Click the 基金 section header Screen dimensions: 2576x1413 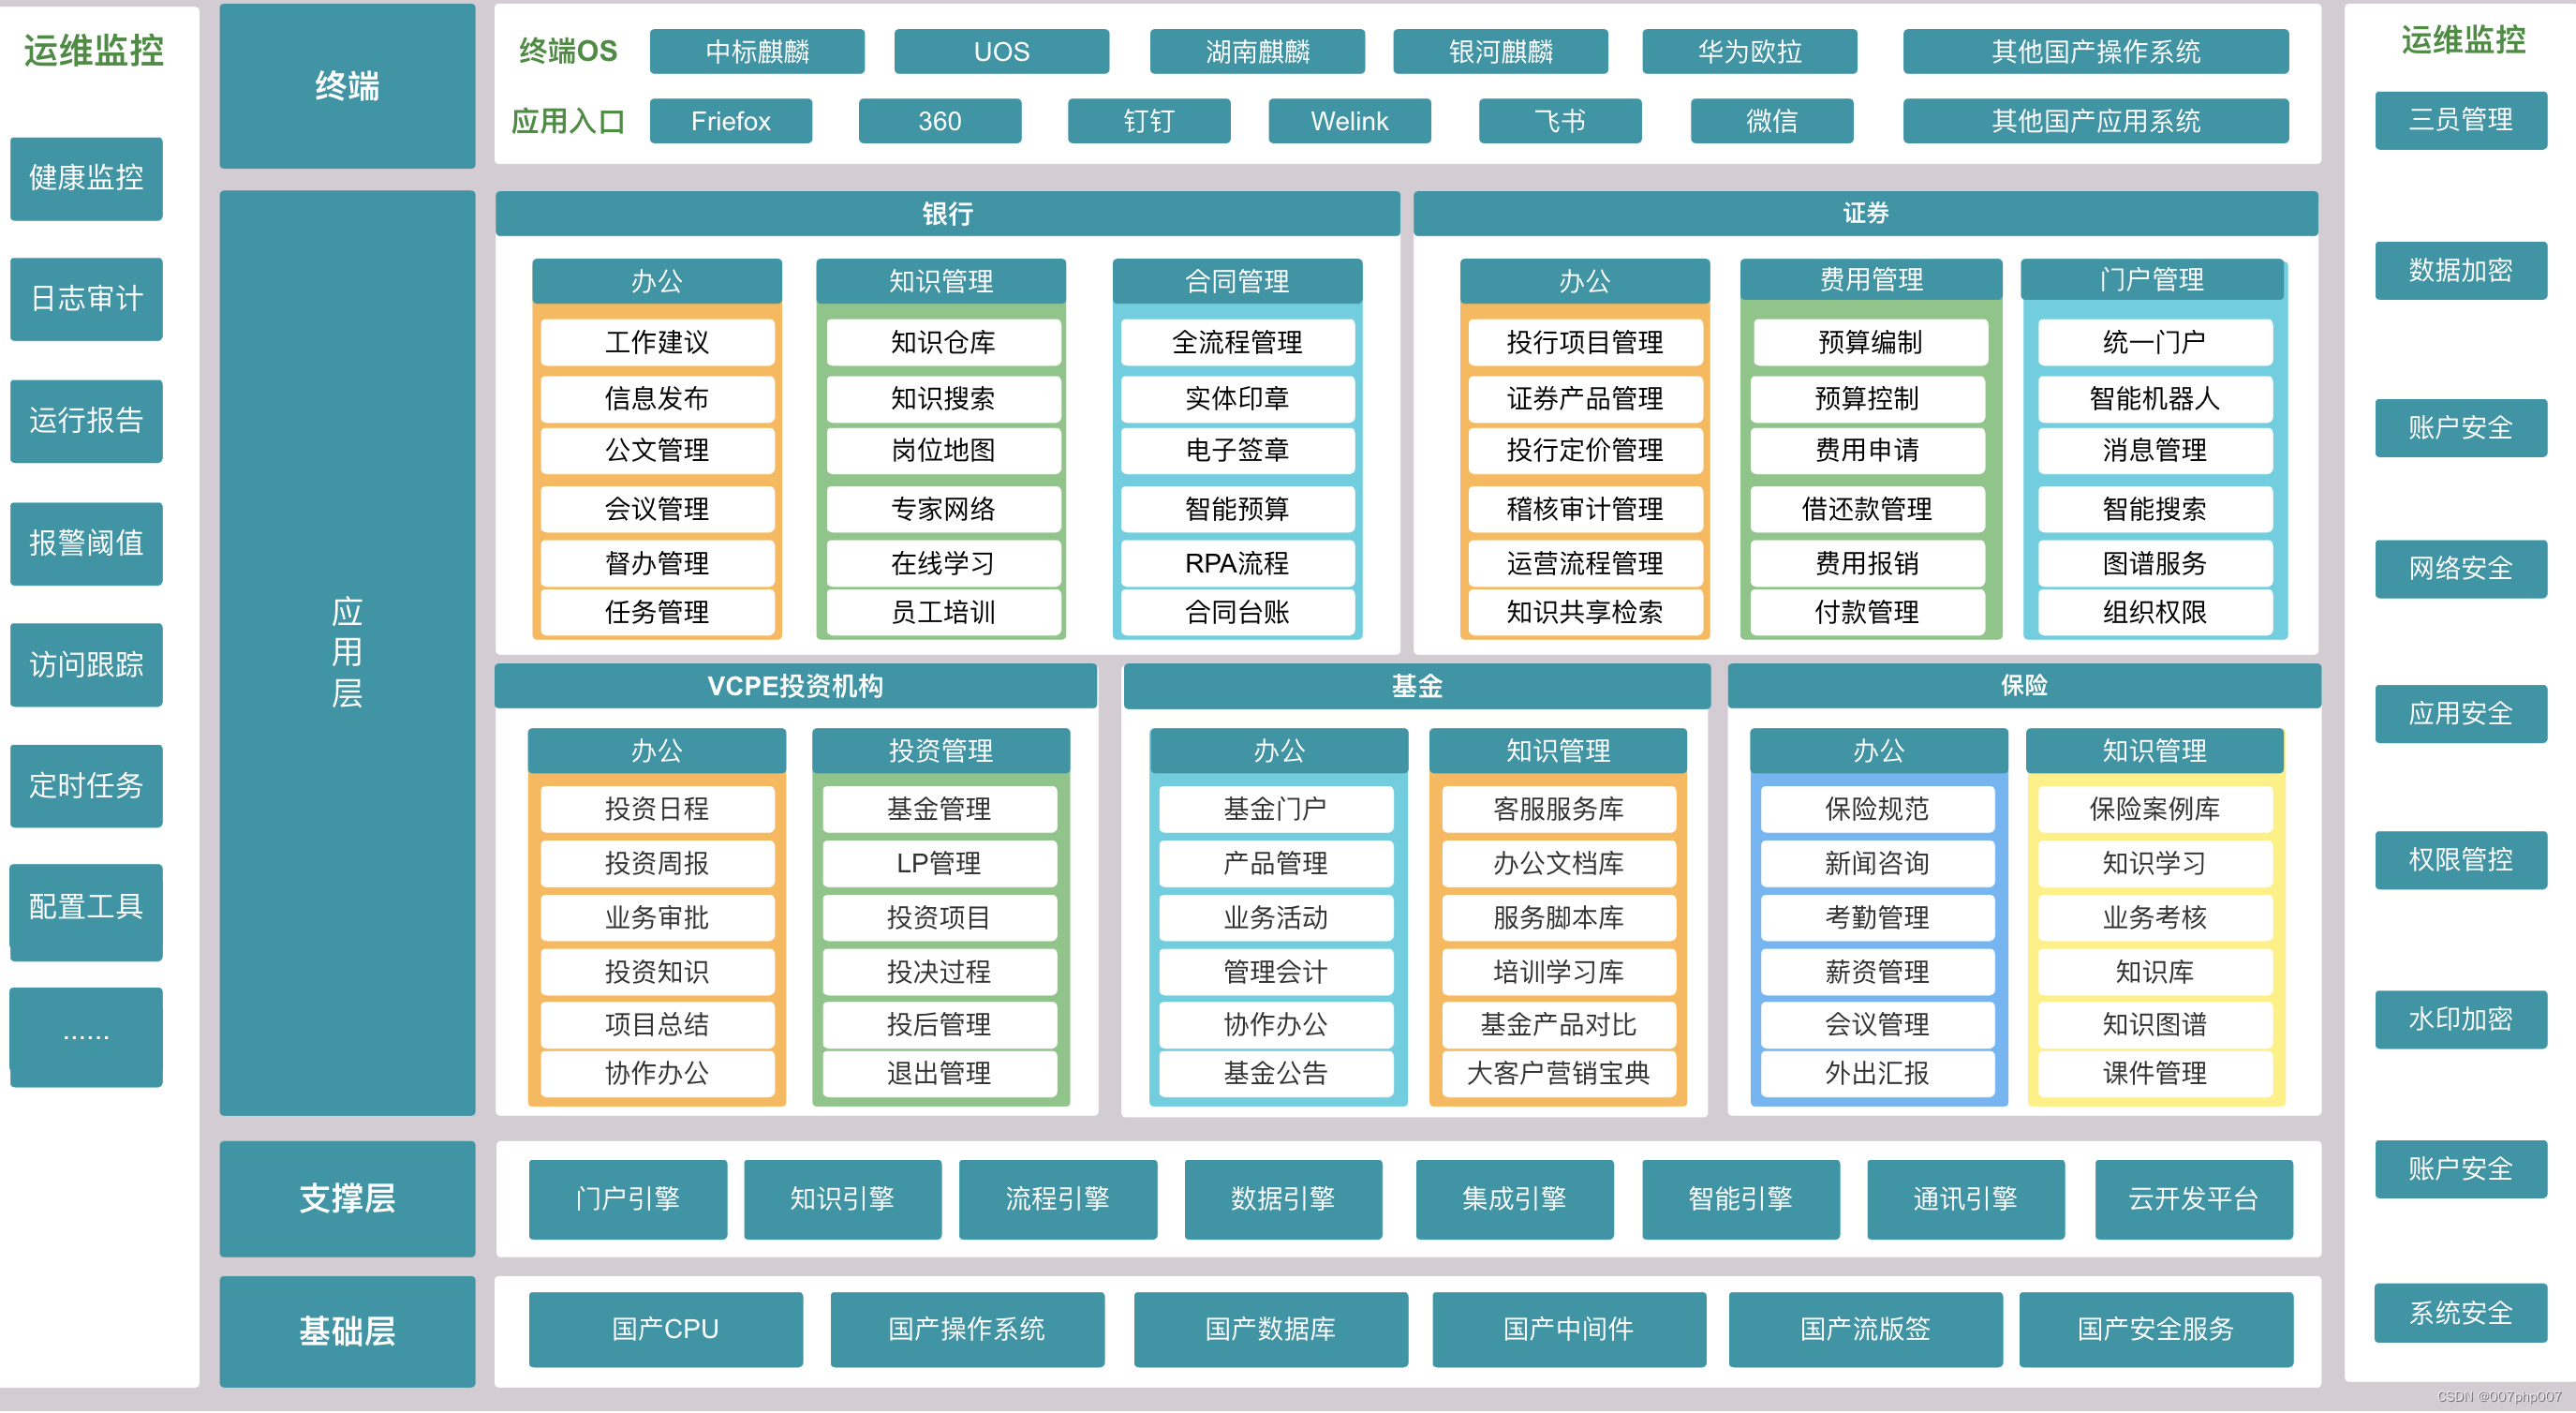[1416, 686]
